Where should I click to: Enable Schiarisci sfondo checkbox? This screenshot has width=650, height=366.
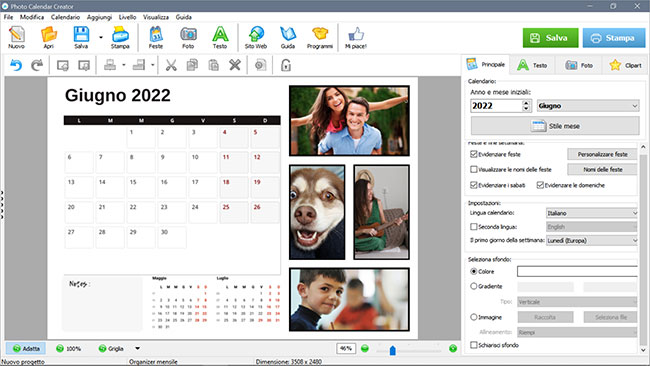[x=474, y=345]
